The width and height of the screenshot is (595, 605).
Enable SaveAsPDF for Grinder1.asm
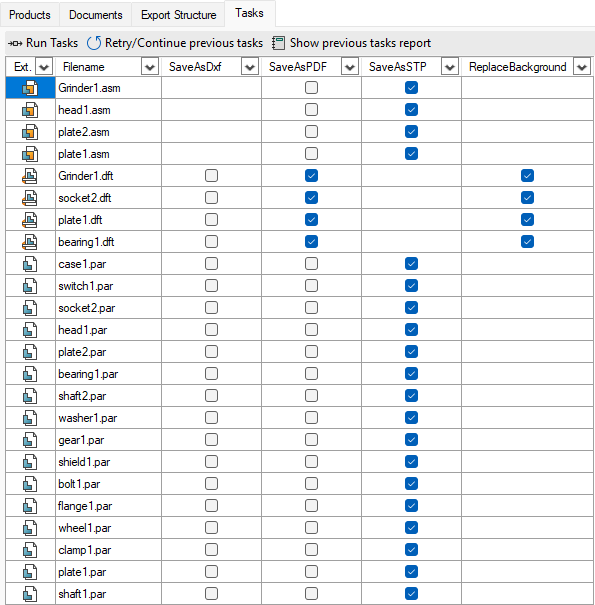click(x=311, y=88)
